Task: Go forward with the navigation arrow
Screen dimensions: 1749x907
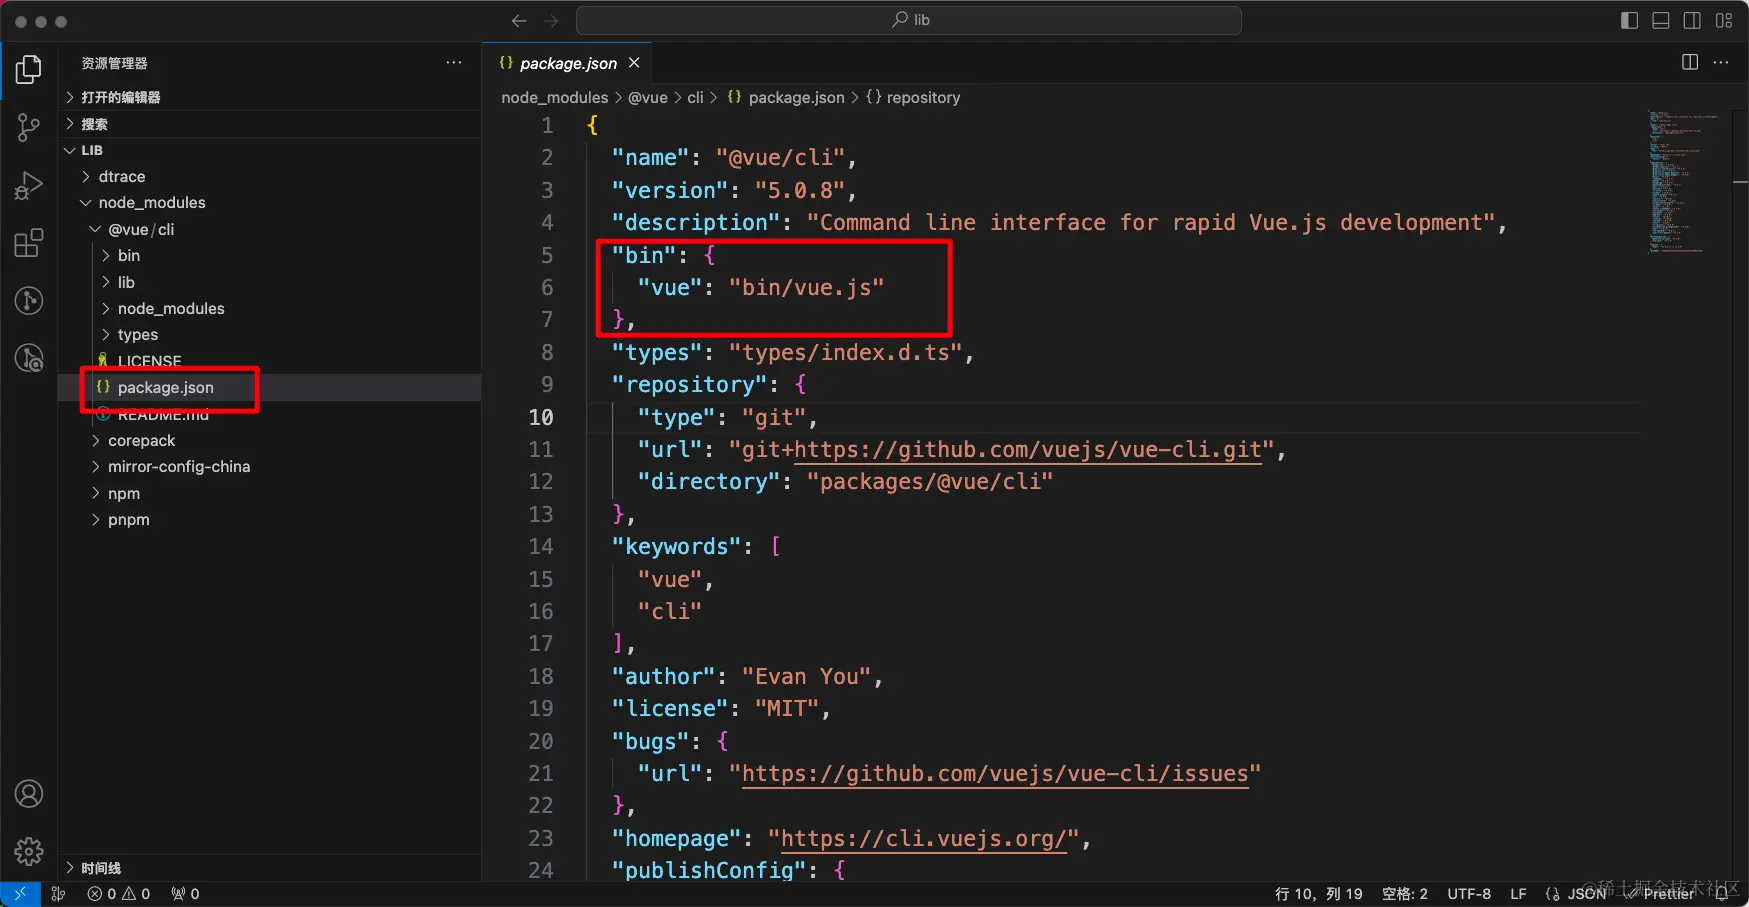Action: [x=551, y=20]
